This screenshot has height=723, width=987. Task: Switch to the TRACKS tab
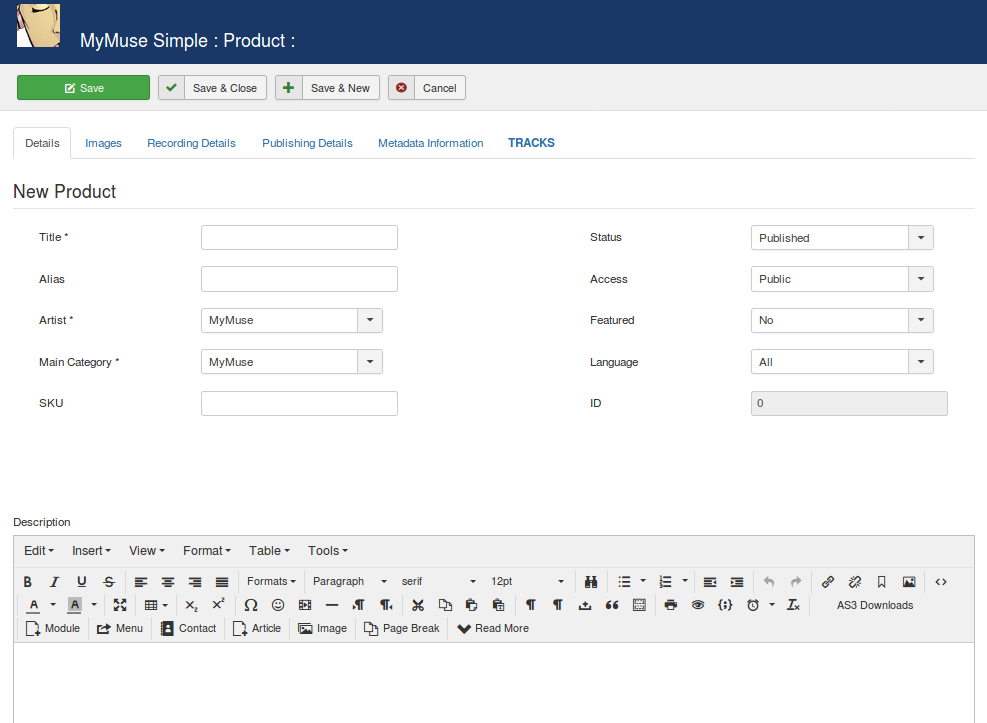(x=531, y=143)
